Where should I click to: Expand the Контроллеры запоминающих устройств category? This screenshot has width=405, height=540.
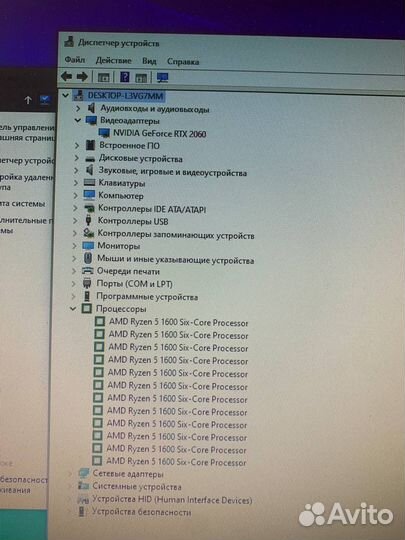pos(75,233)
